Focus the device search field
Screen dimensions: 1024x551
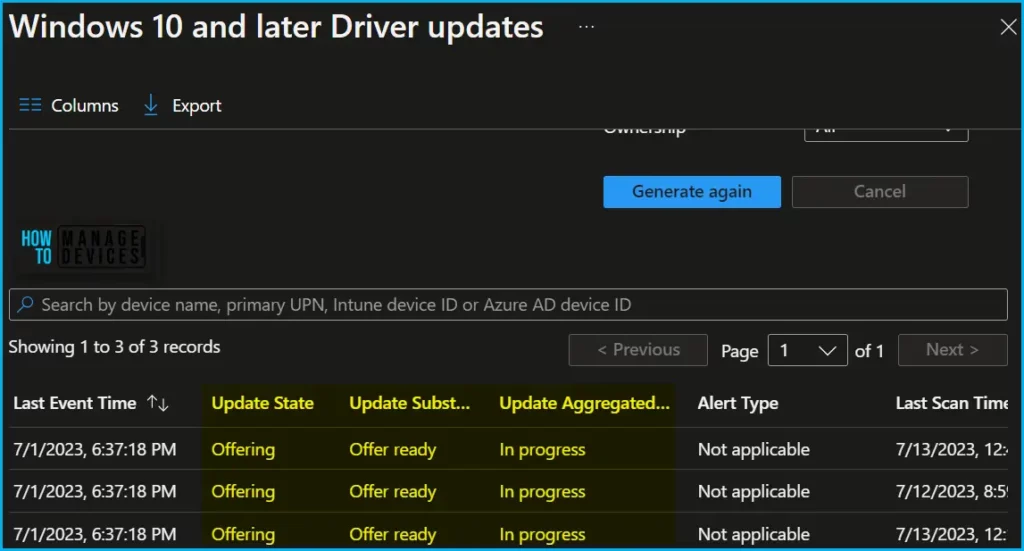[508, 304]
